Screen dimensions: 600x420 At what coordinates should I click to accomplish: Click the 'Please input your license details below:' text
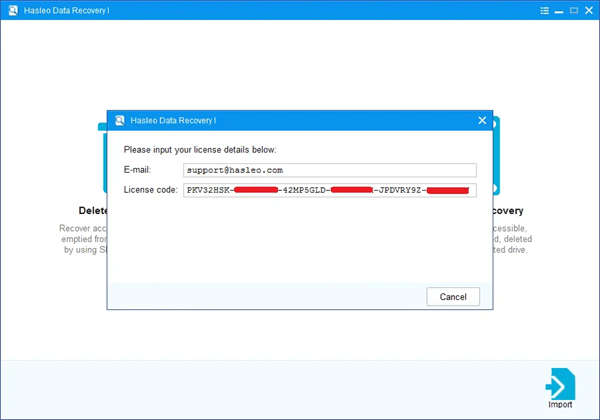(200, 150)
